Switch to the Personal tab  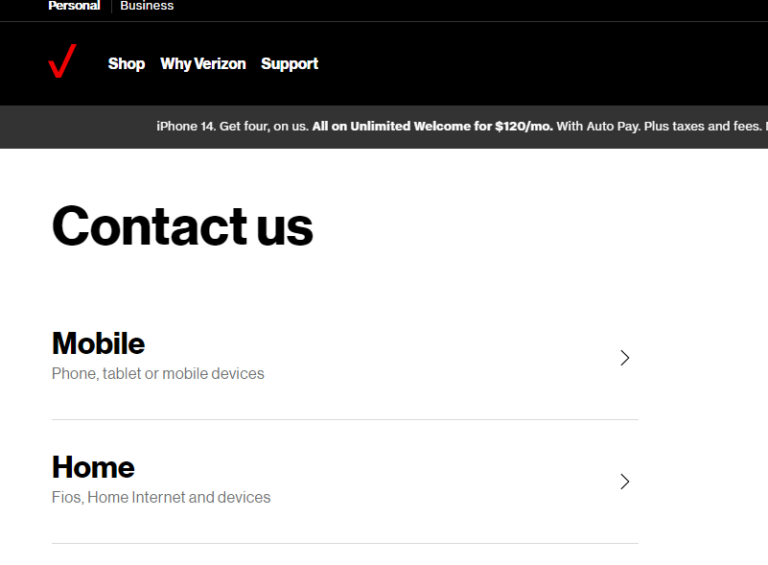click(x=74, y=6)
